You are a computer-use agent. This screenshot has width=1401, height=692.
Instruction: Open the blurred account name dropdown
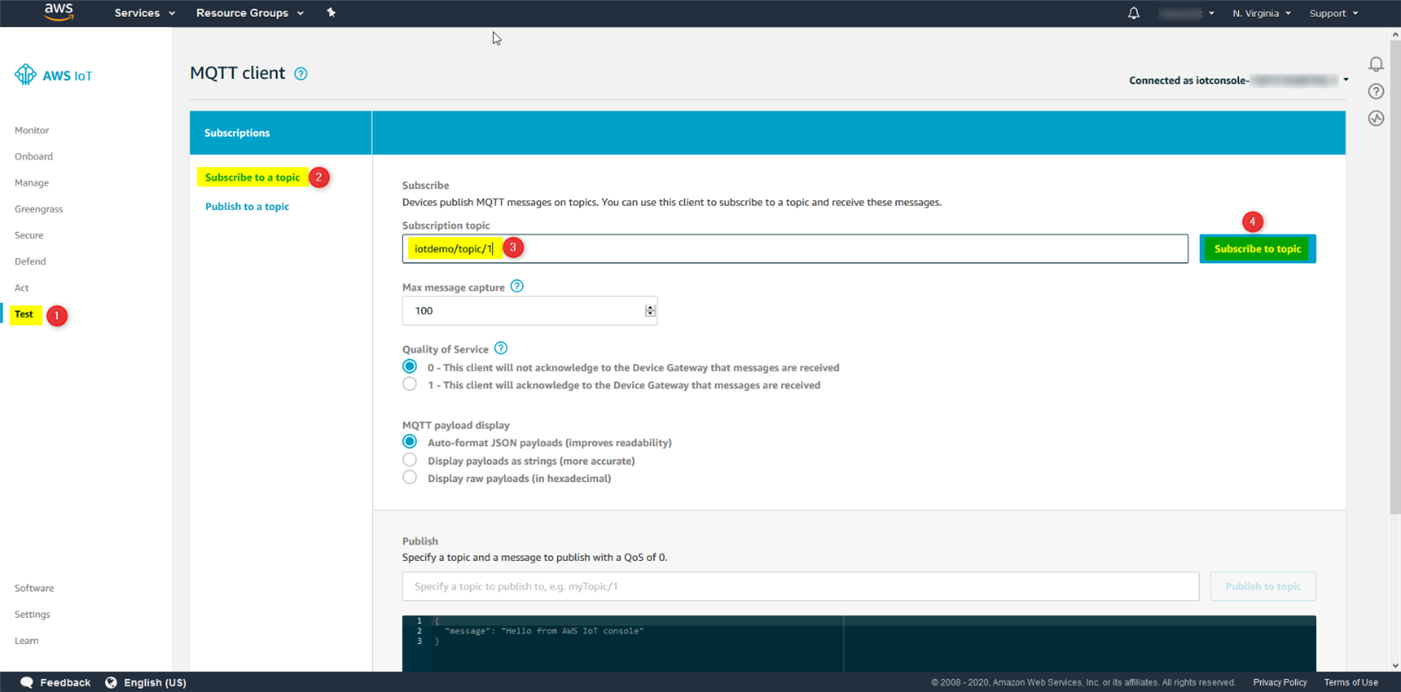pyautogui.click(x=1186, y=13)
